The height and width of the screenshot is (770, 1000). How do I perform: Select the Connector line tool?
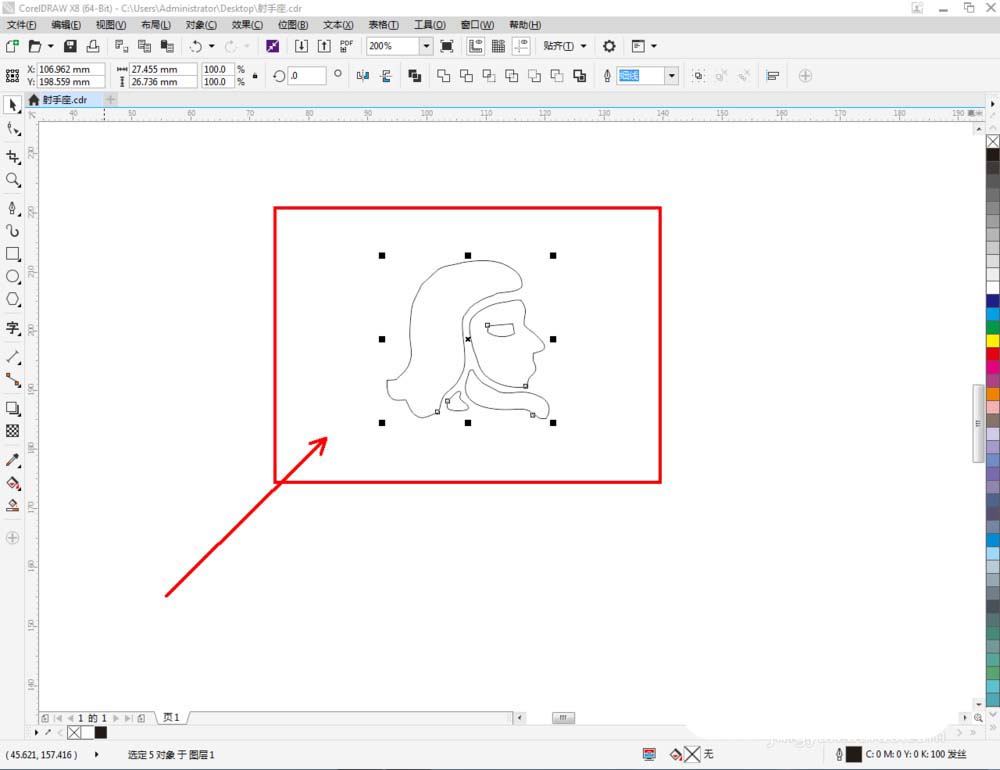(12, 380)
